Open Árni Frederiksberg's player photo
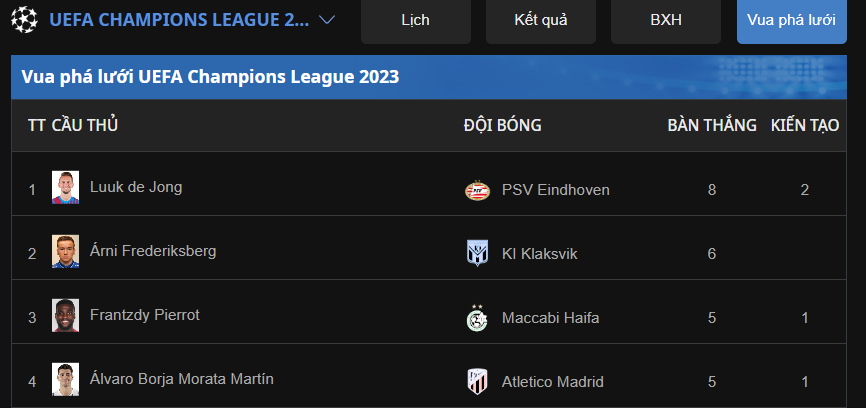Image resolution: width=866 pixels, height=408 pixels. tap(66, 252)
